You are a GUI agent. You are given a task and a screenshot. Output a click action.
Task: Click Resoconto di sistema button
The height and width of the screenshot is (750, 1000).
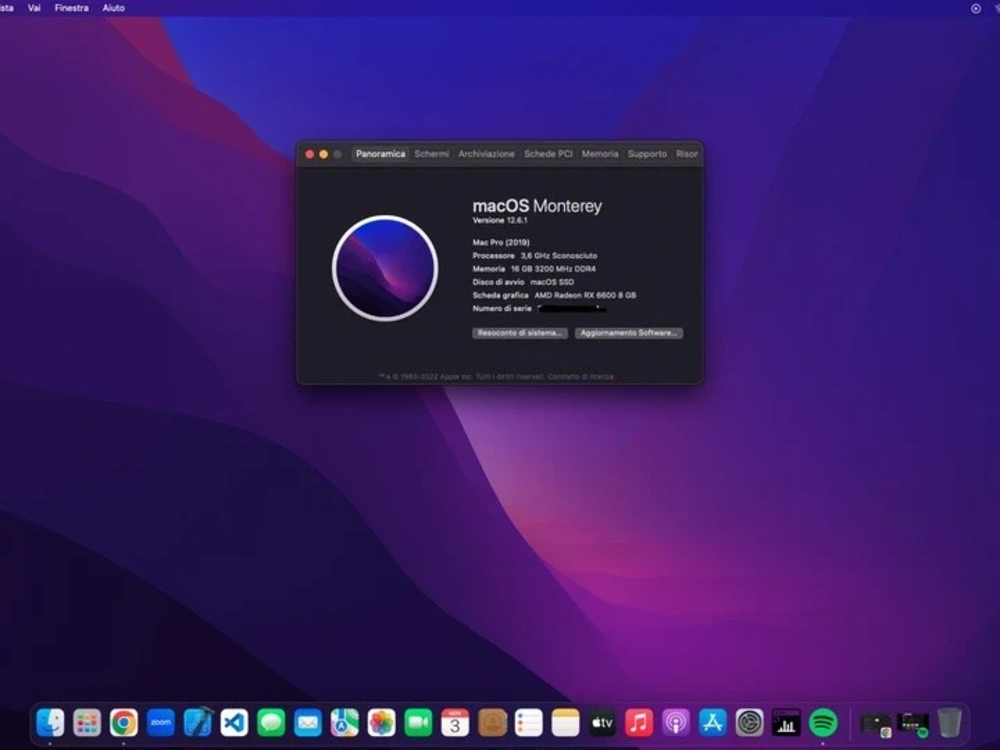(x=520, y=333)
